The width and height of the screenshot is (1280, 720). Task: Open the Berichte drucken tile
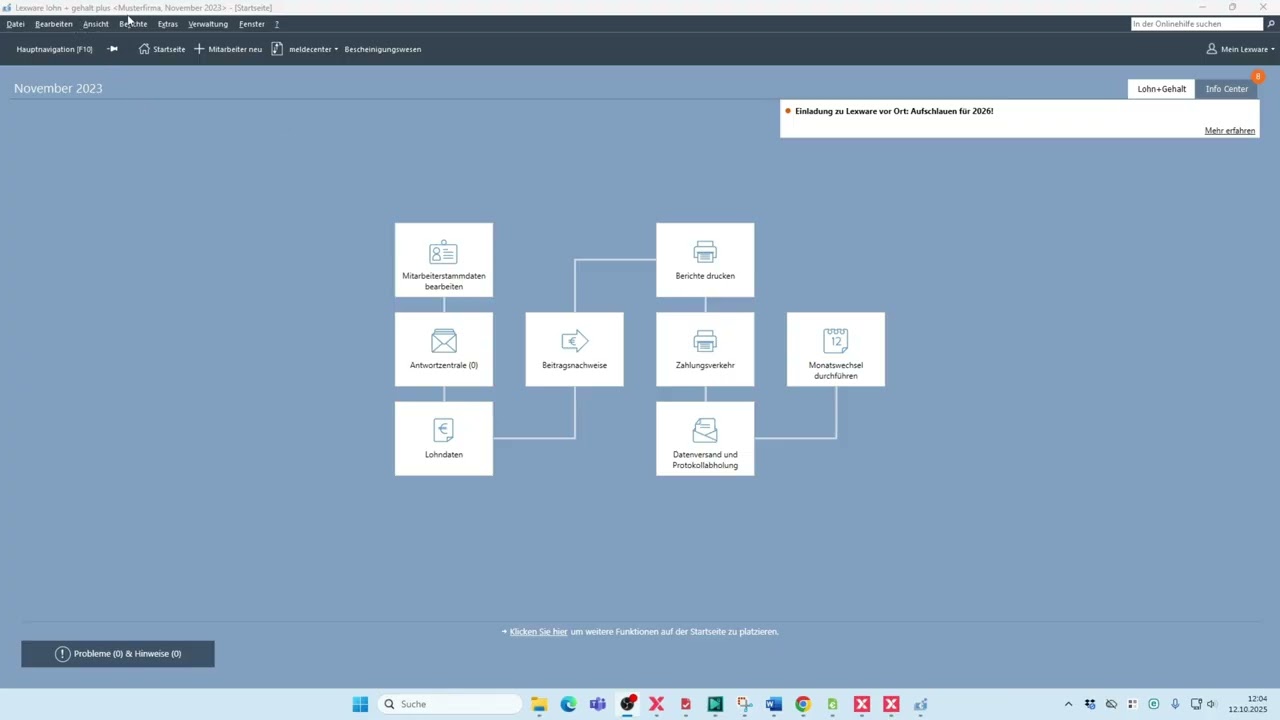pyautogui.click(x=705, y=260)
